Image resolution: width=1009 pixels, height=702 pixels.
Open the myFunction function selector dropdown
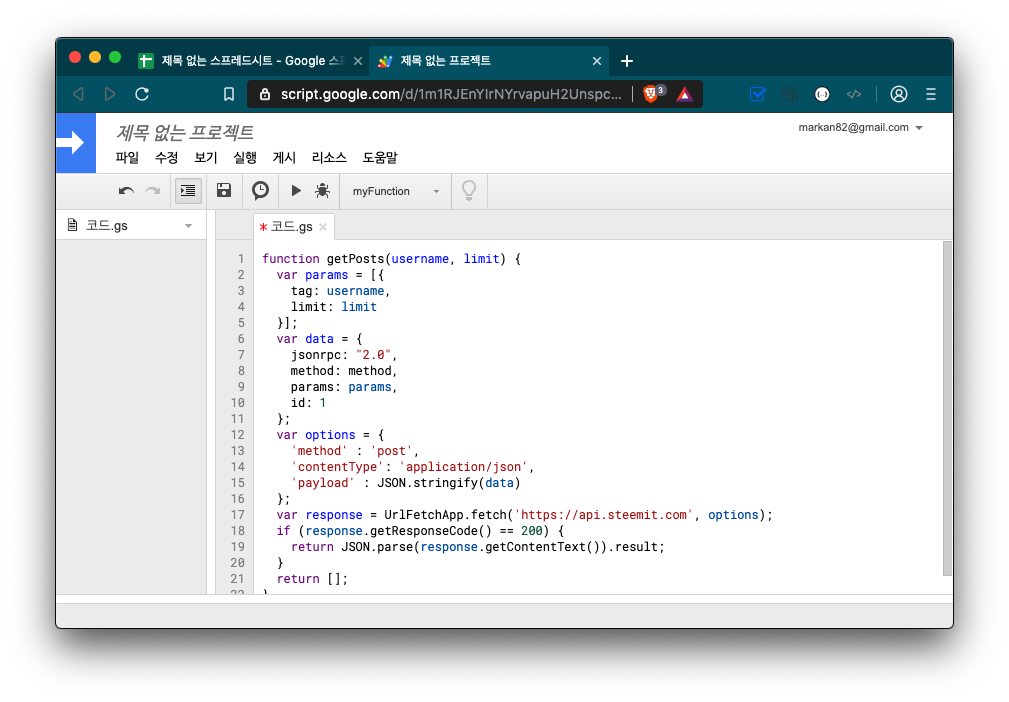396,191
